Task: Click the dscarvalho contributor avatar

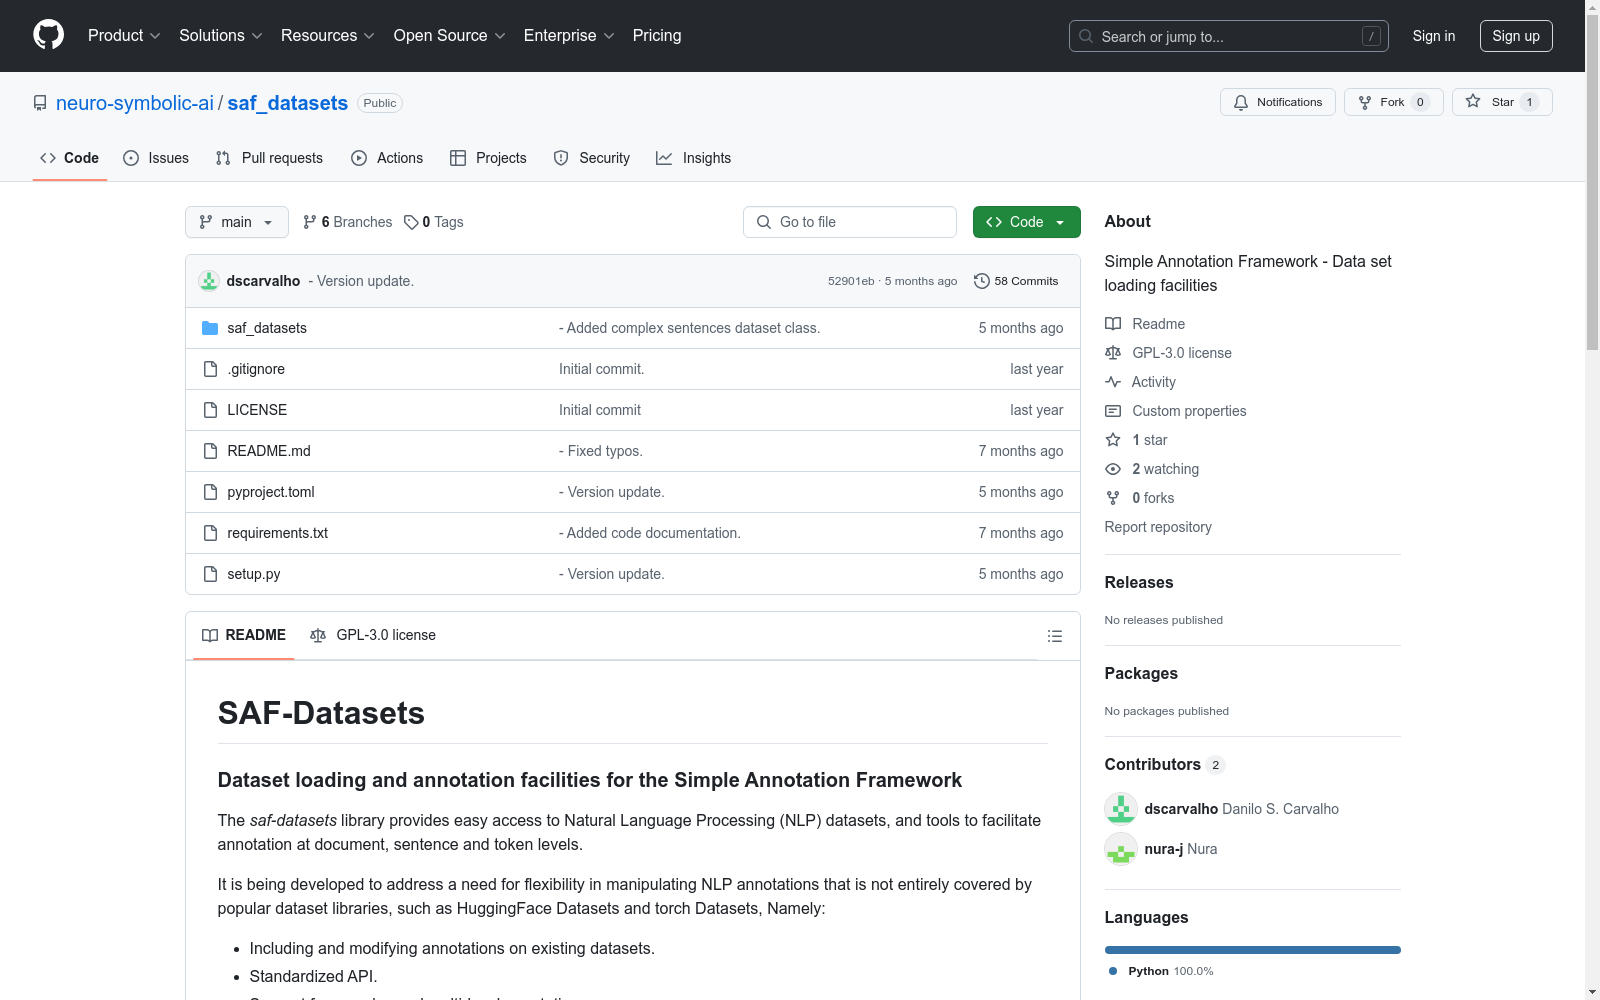Action: point(1121,809)
